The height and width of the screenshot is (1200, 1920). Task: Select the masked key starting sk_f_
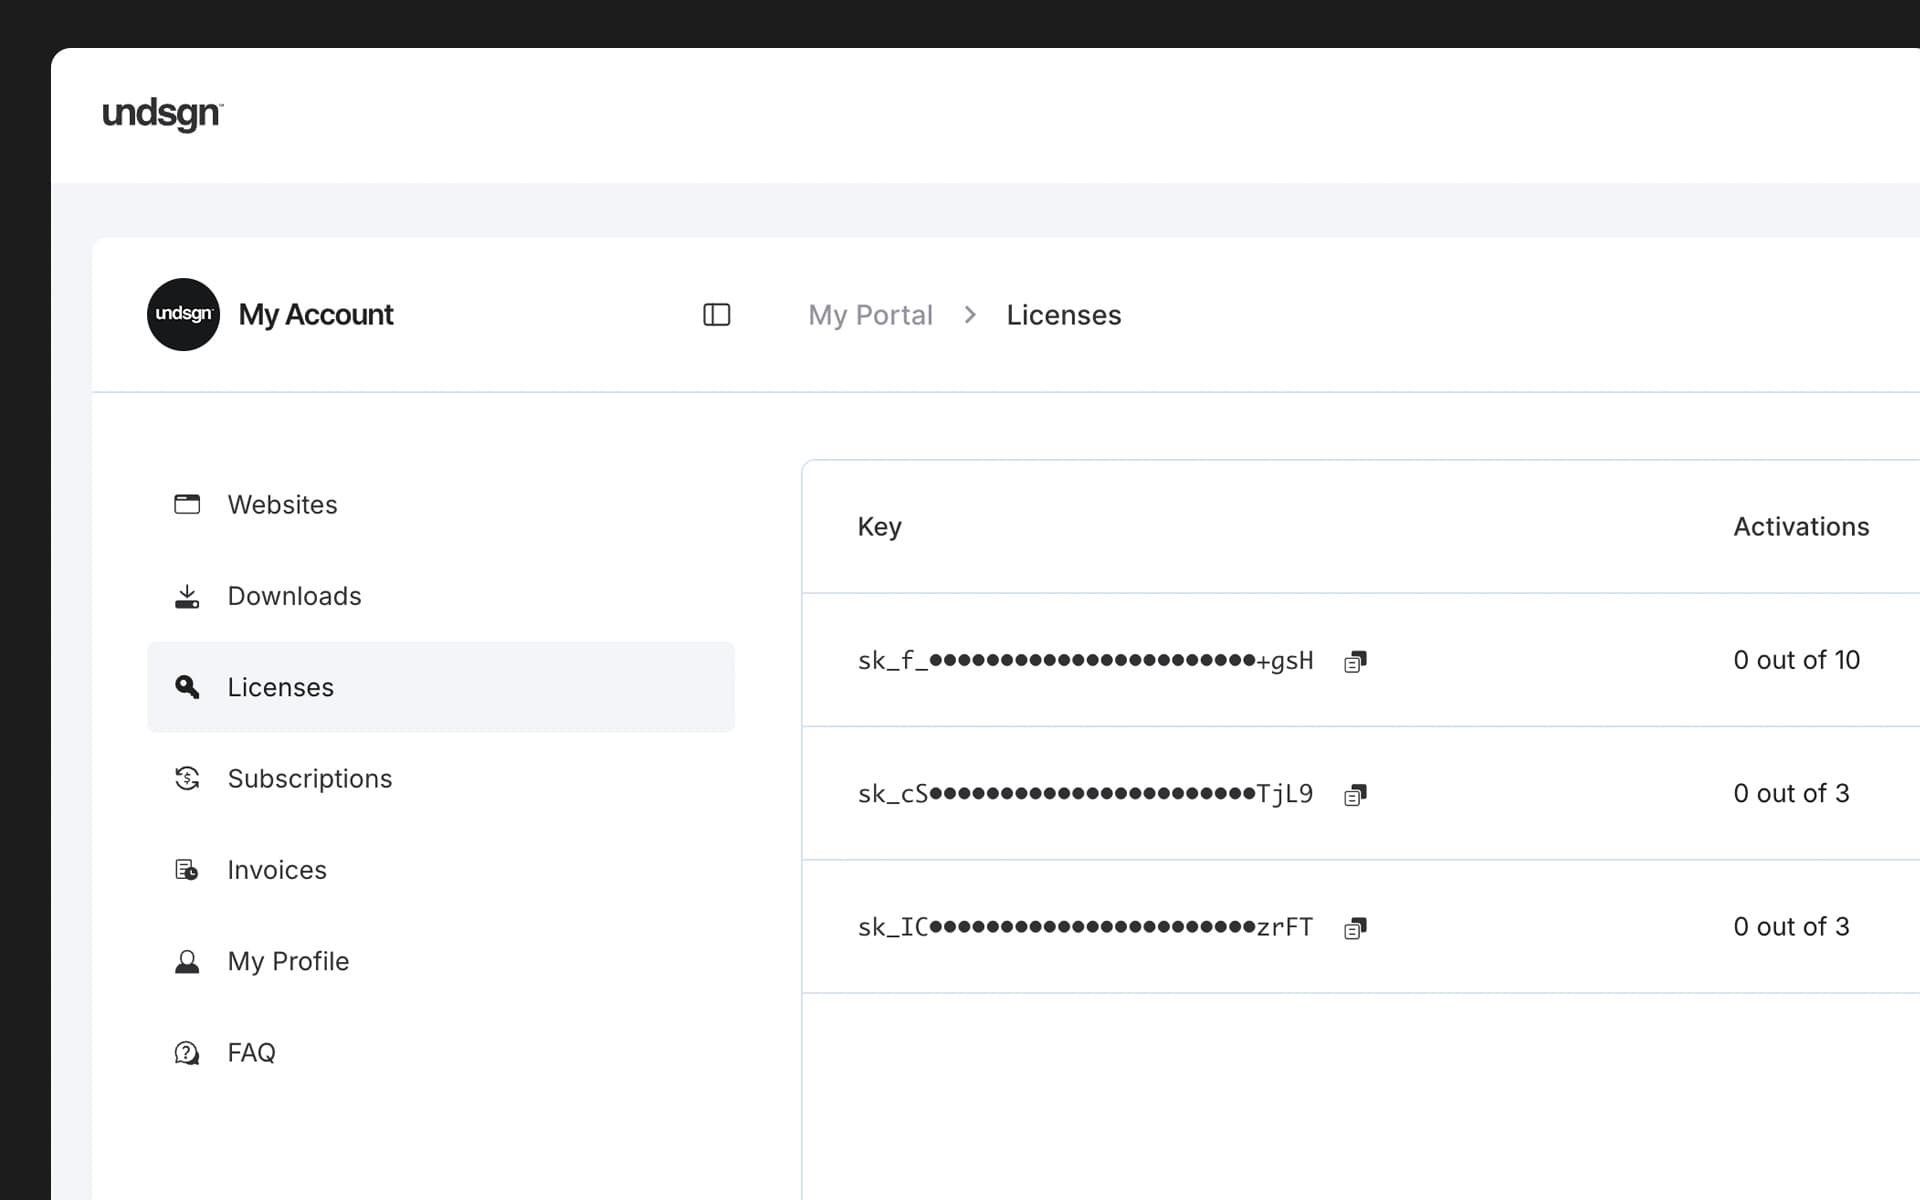coord(1085,661)
